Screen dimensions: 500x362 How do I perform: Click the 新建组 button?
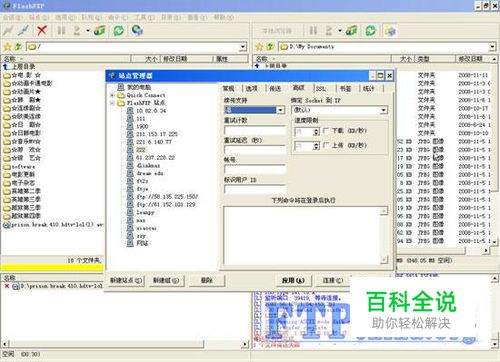[166, 280]
